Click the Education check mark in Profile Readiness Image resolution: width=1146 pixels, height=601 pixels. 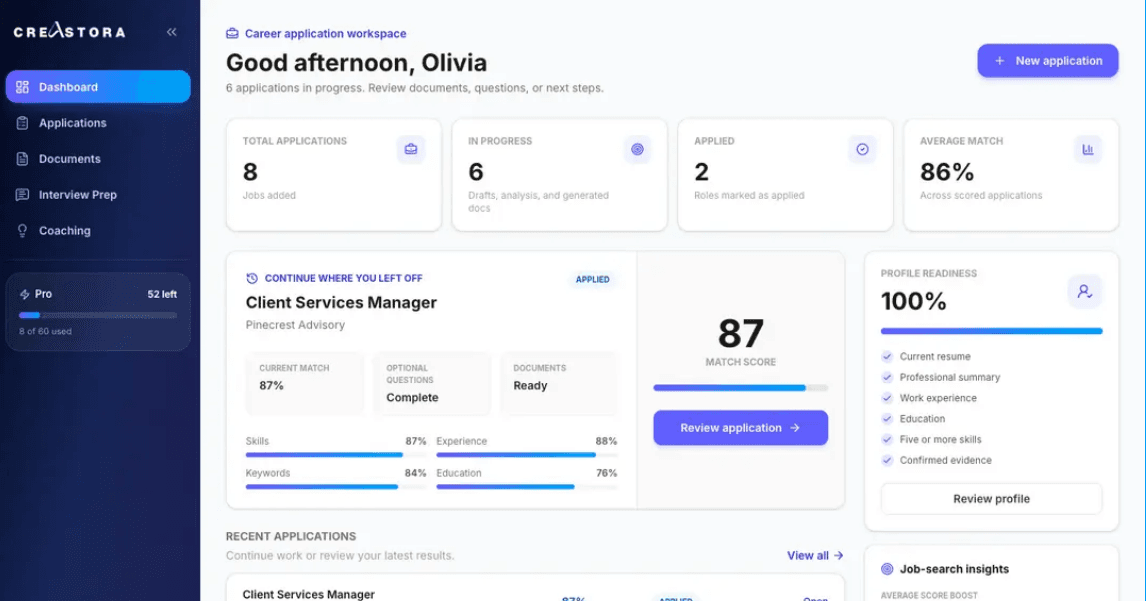(887, 419)
